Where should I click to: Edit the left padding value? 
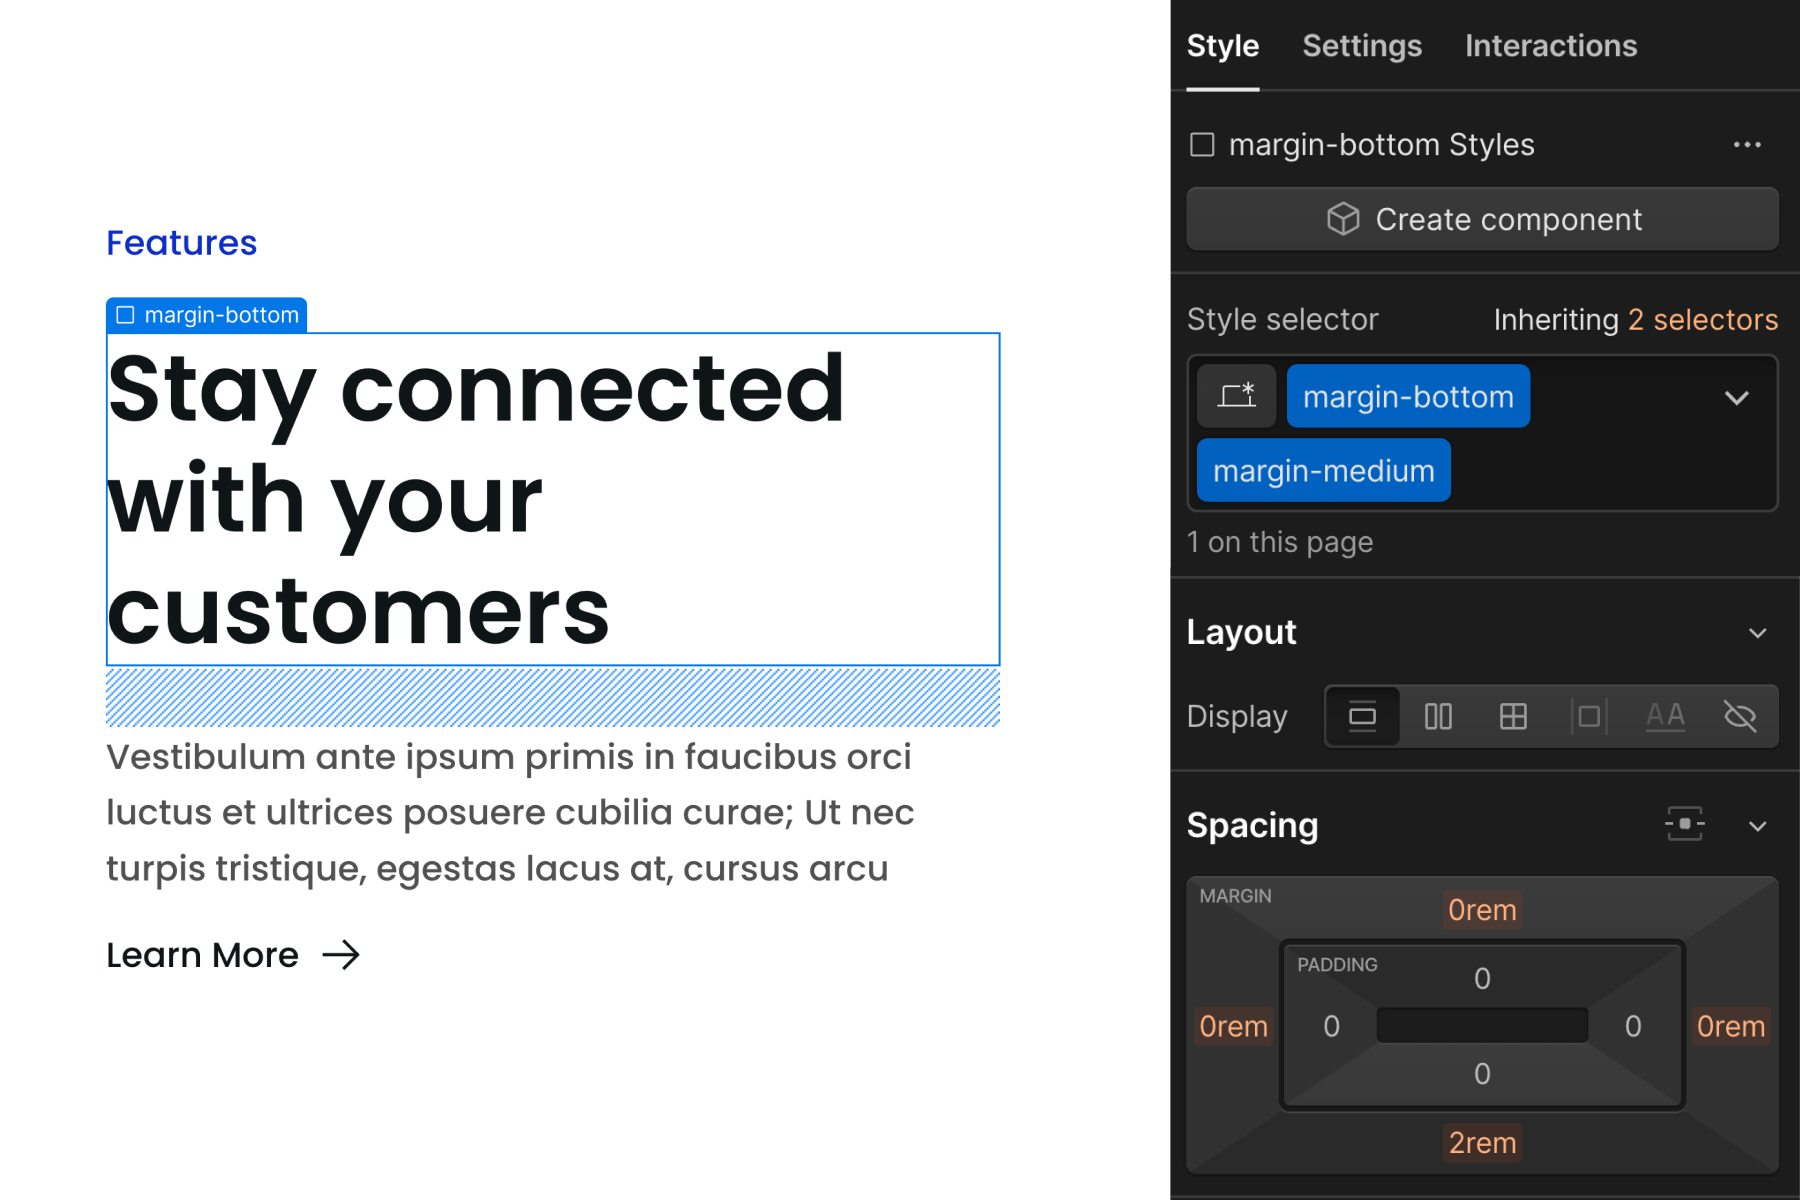(x=1331, y=1026)
